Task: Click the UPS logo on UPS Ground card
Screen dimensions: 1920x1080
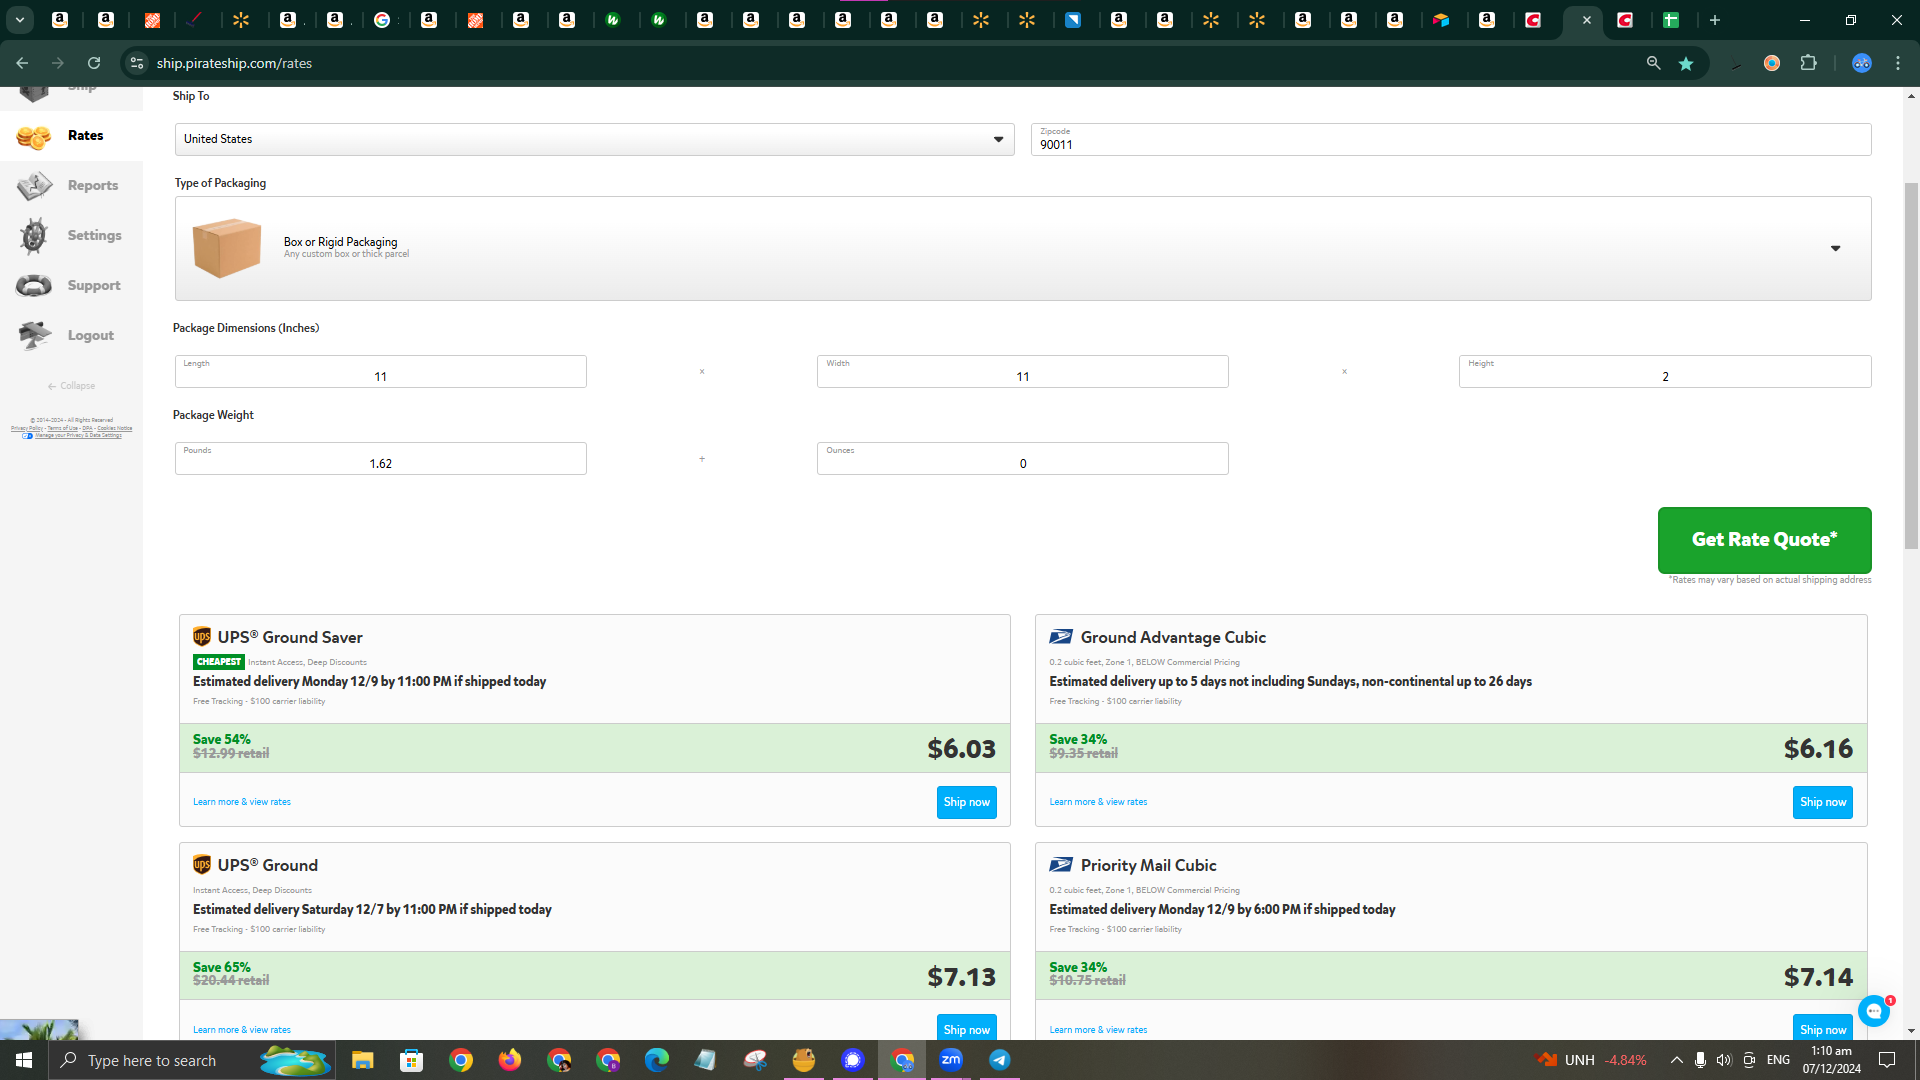Action: [202, 865]
